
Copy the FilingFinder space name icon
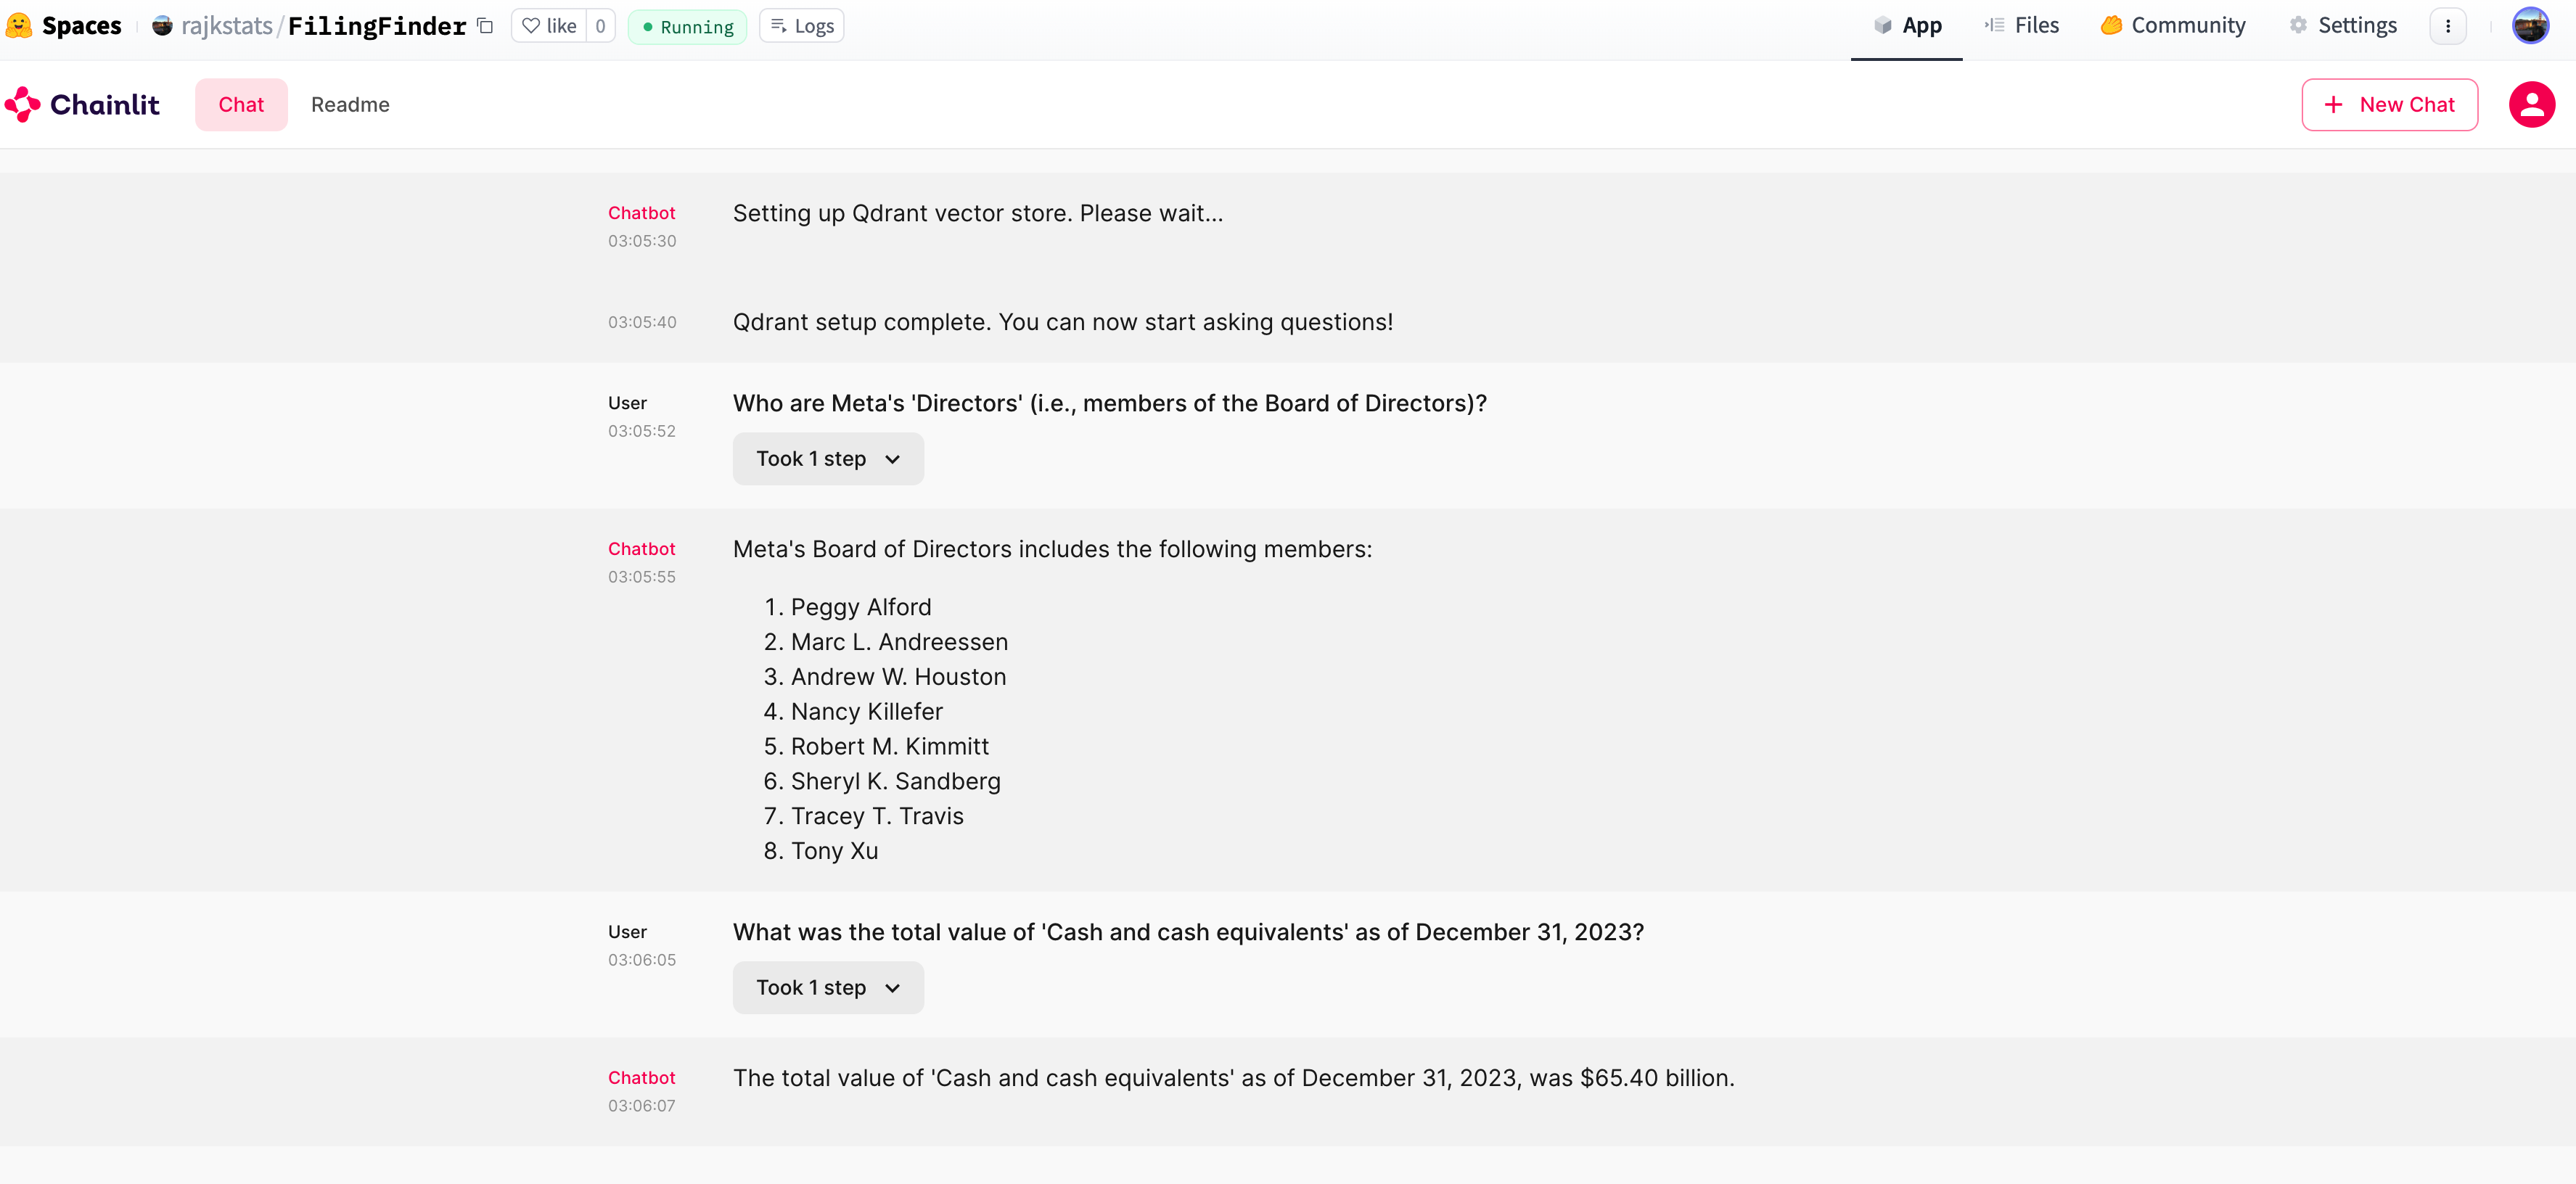click(486, 26)
